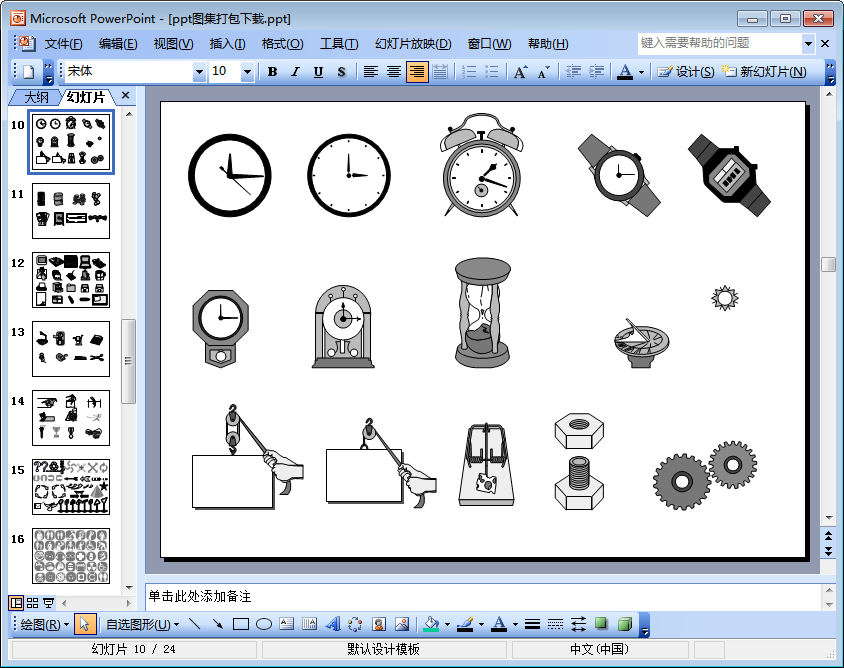Decrease font size
The image size is (844, 668).
click(x=544, y=72)
